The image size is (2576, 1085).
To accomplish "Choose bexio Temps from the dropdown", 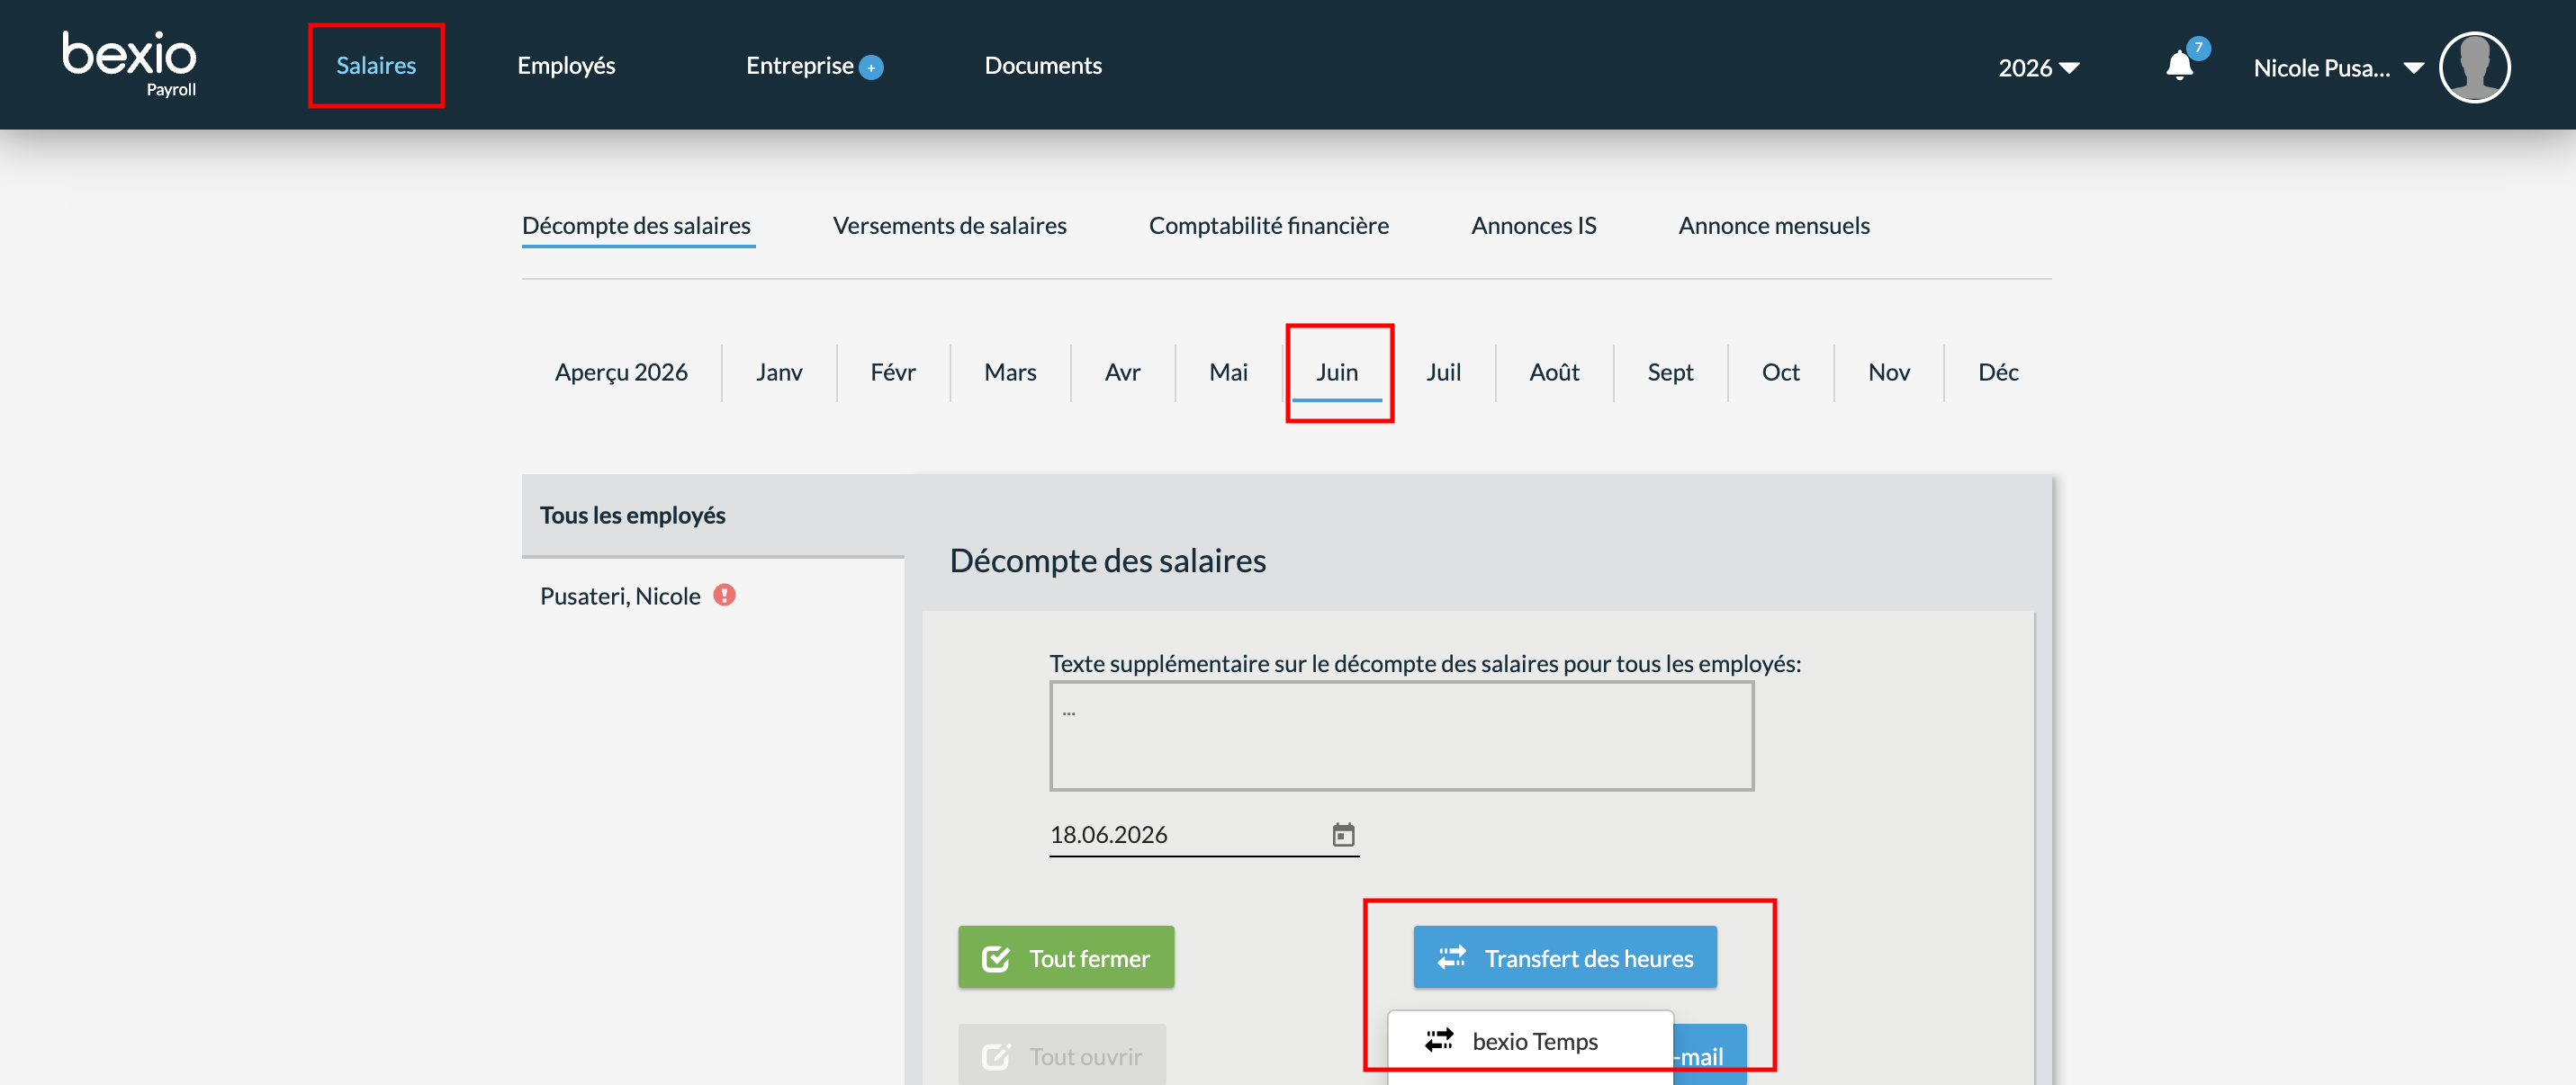I will [x=1530, y=1042].
